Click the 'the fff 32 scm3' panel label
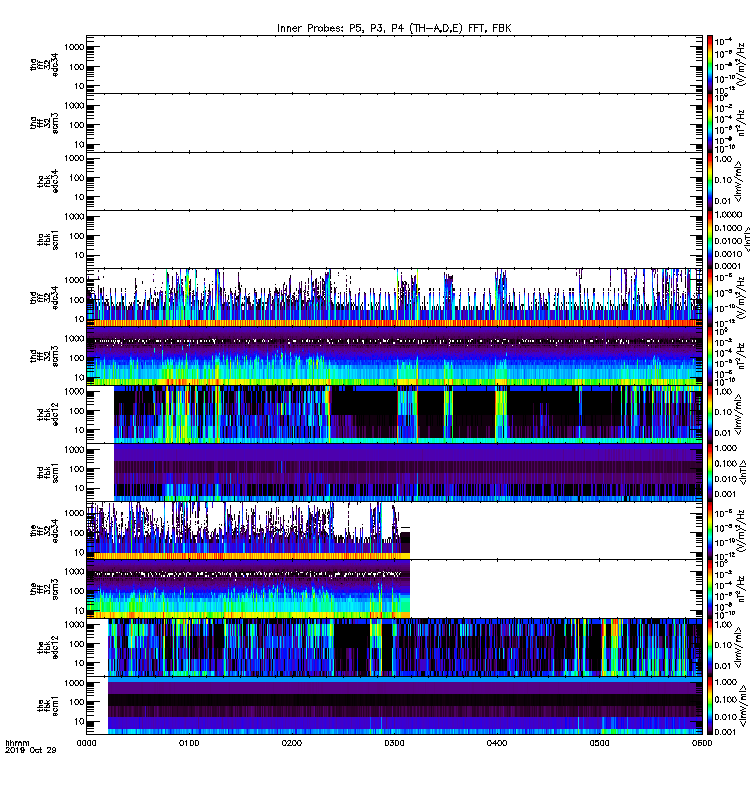750x800 pixels. click(44, 589)
